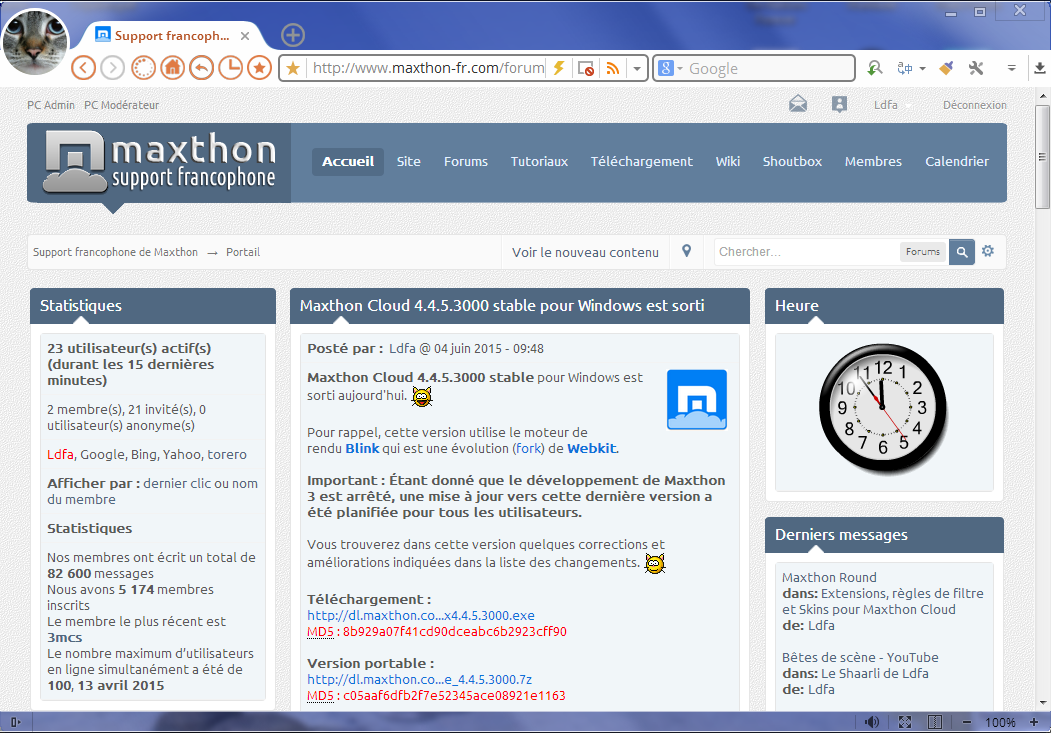Toggle sidebar icon in status bar
This screenshot has height=733, width=1051.
[x=15, y=722]
